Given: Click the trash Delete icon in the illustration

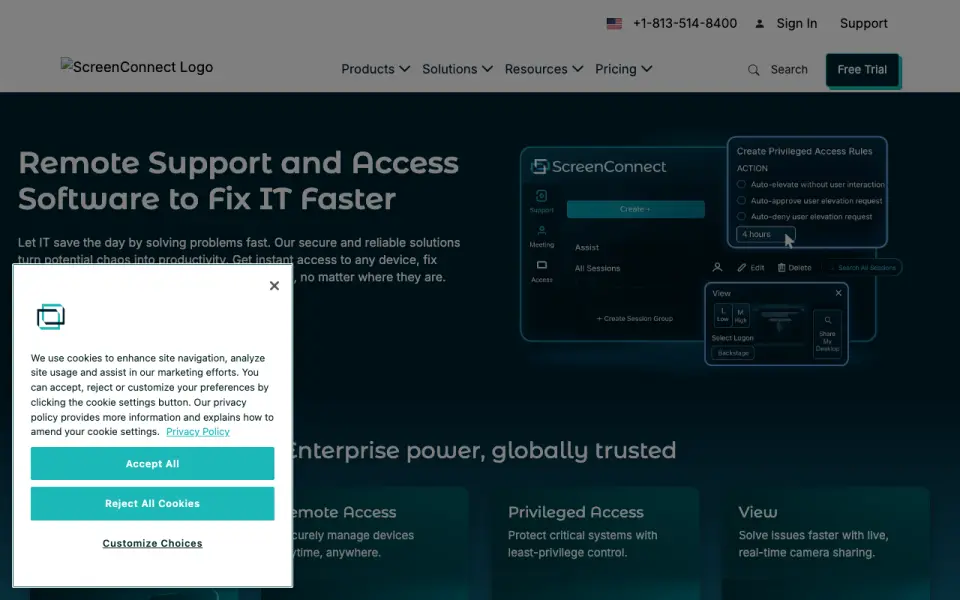Looking at the screenshot, I should point(781,268).
